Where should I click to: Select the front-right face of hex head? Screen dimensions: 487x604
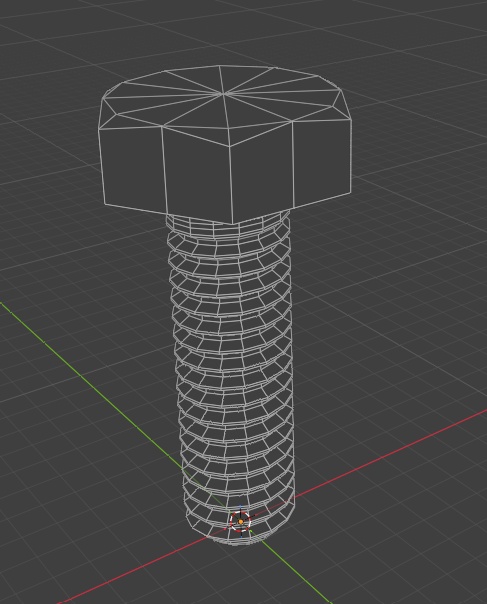(x=262, y=169)
